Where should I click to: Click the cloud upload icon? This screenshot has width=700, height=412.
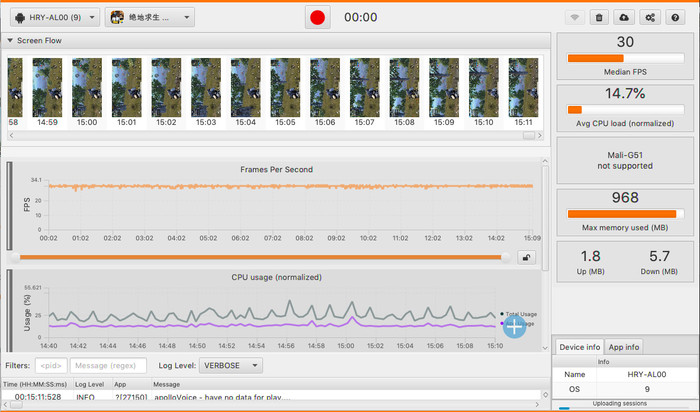pos(625,18)
